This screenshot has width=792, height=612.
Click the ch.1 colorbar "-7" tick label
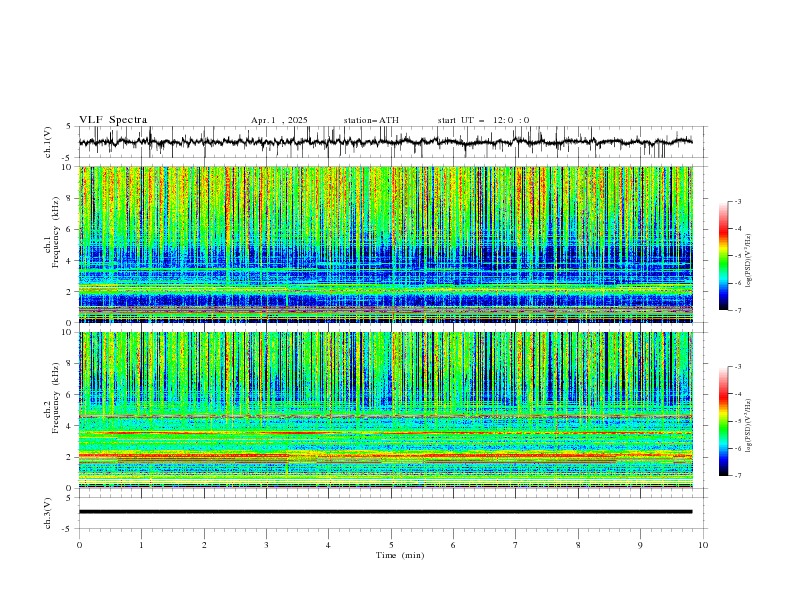pyautogui.click(x=738, y=310)
